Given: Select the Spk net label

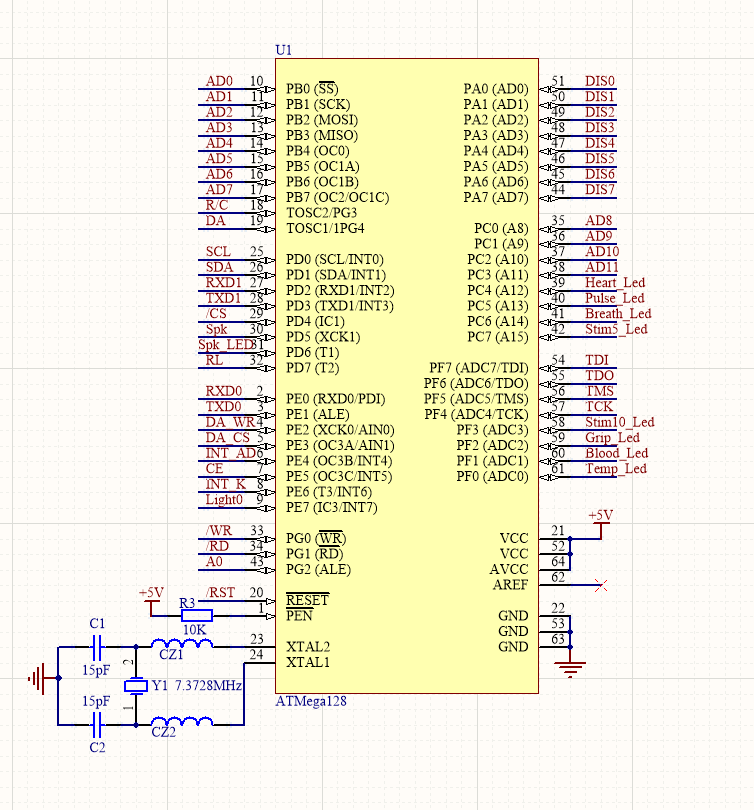Looking at the screenshot, I should tap(216, 330).
